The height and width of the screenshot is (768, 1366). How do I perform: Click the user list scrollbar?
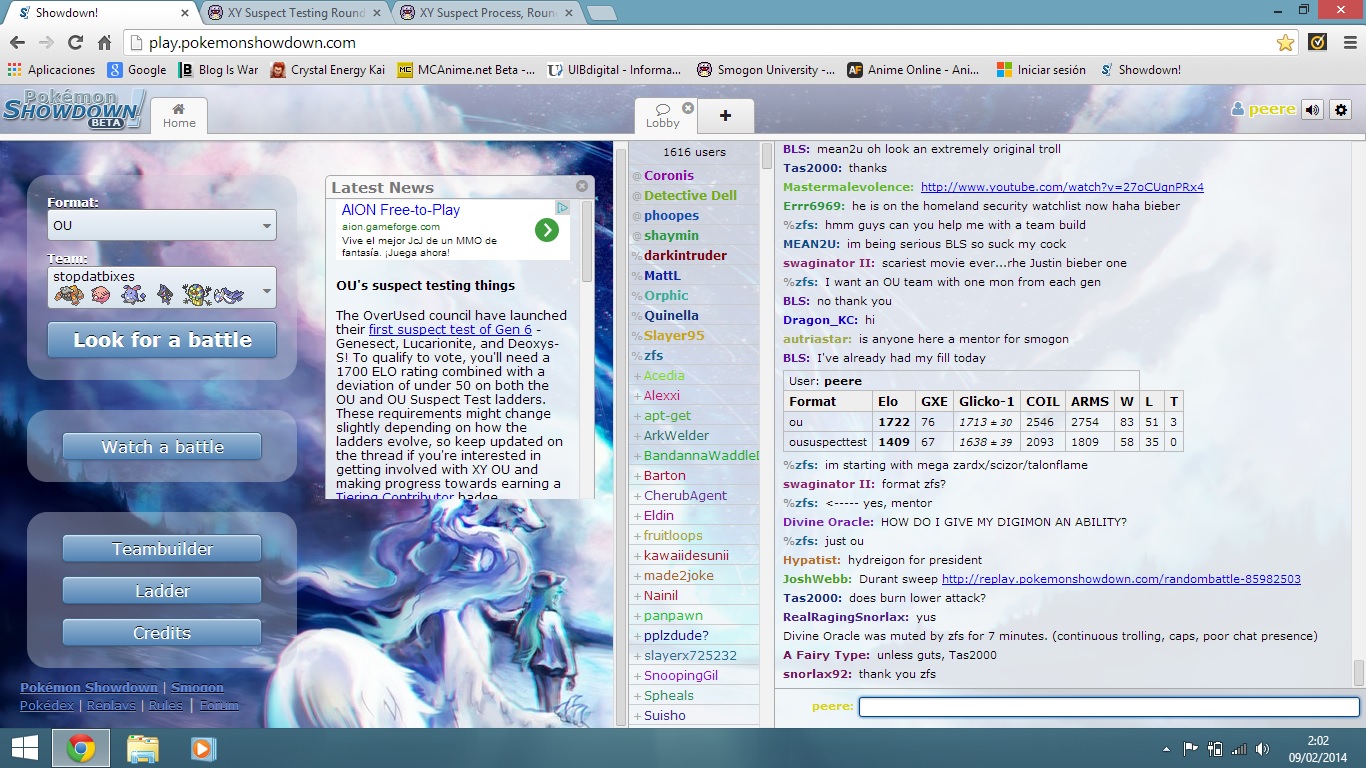click(x=767, y=156)
